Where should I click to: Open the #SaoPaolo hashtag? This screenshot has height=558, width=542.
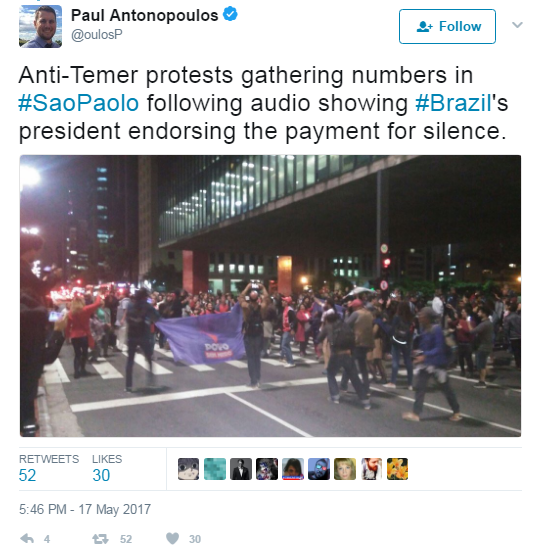point(79,103)
